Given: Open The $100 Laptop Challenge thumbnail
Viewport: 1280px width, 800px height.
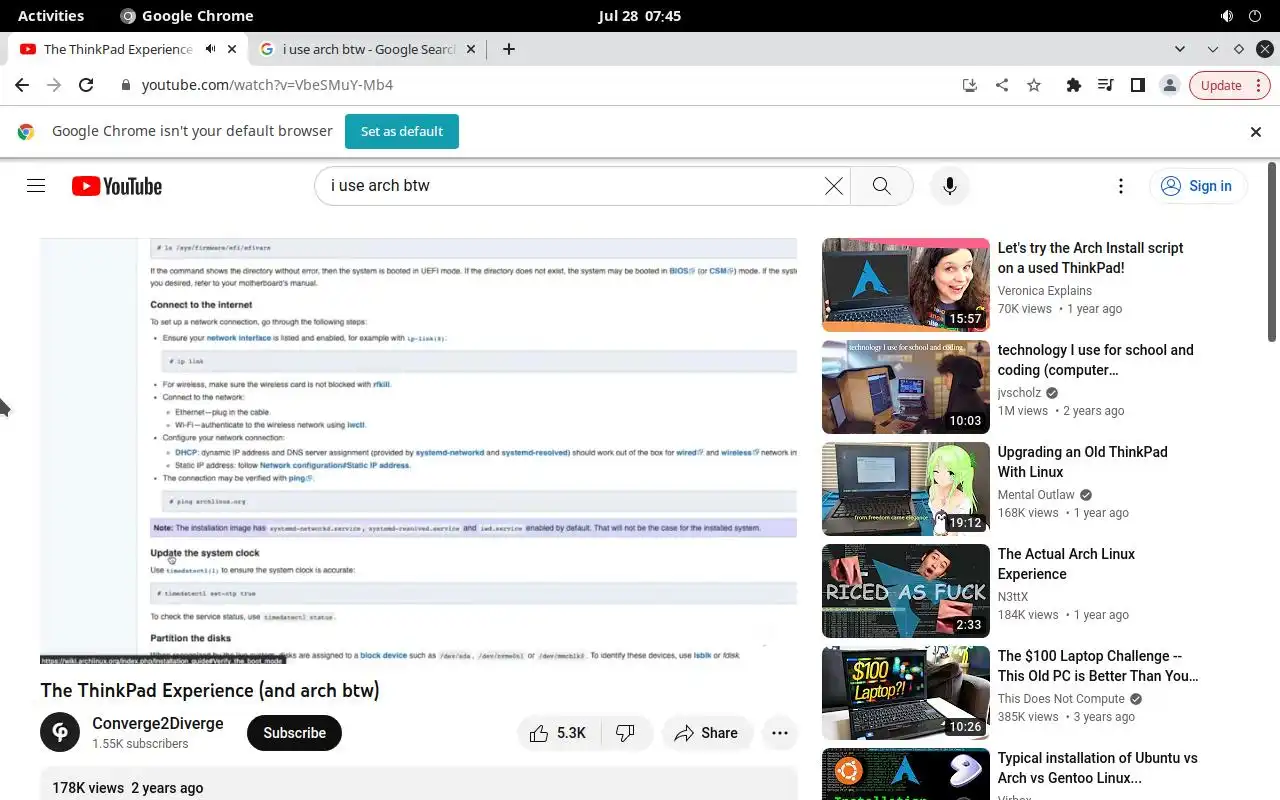Looking at the screenshot, I should point(906,693).
